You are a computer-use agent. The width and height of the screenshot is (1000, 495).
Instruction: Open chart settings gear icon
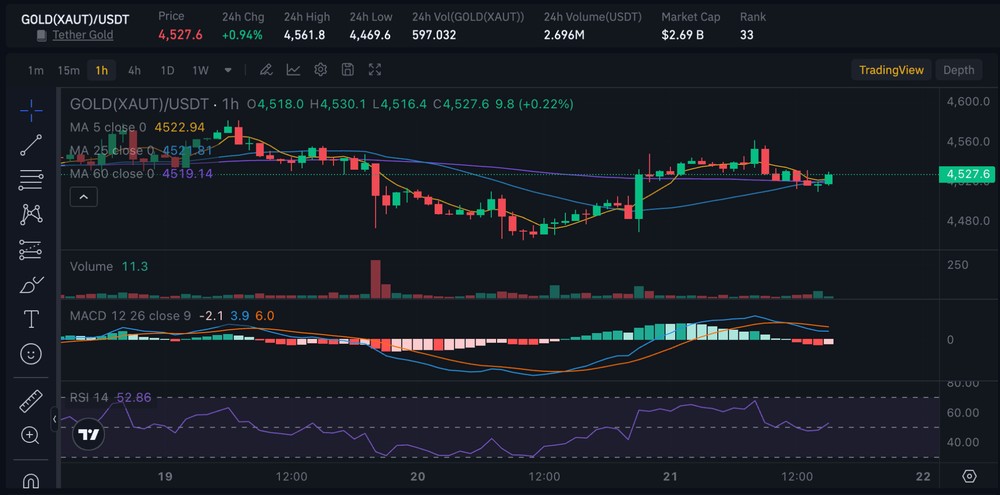[x=321, y=70]
